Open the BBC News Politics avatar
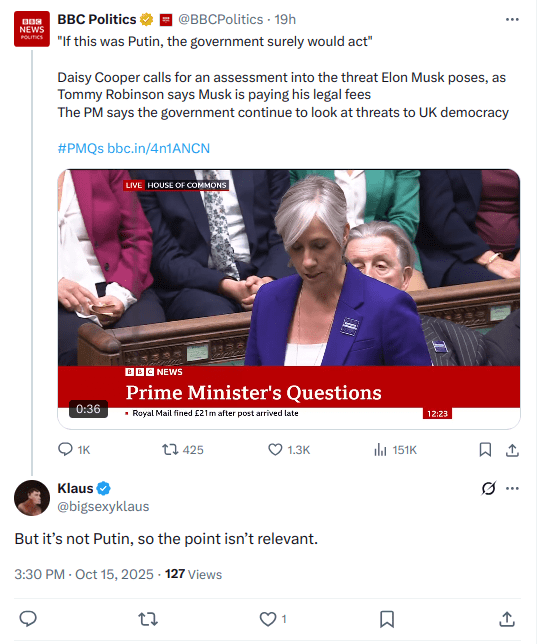544x644 pixels. point(32,29)
